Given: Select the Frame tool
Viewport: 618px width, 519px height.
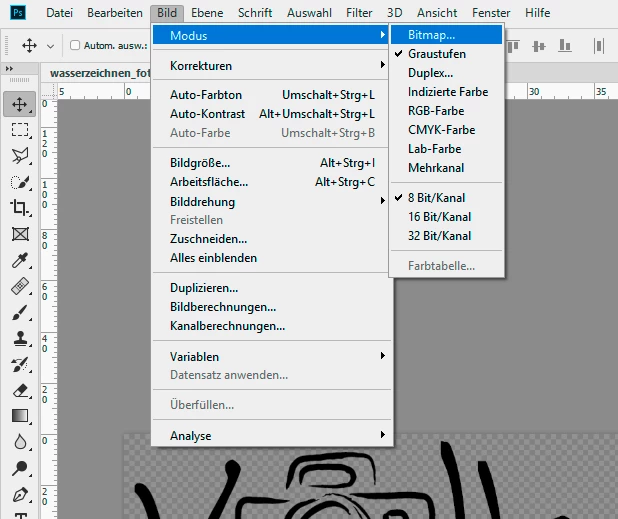Looking at the screenshot, I should tap(20, 234).
